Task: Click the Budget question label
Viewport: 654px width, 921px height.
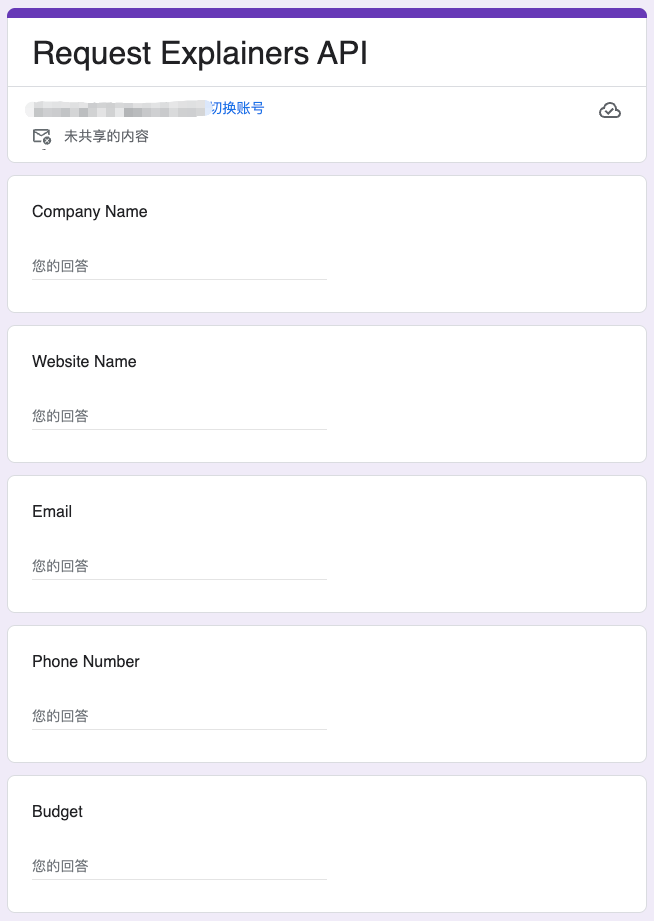Action: 57,812
